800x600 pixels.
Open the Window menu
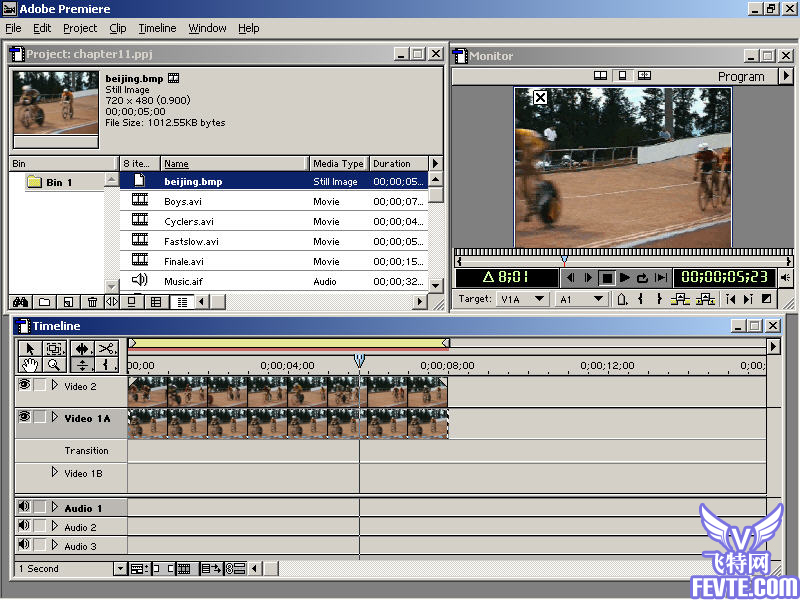point(207,29)
